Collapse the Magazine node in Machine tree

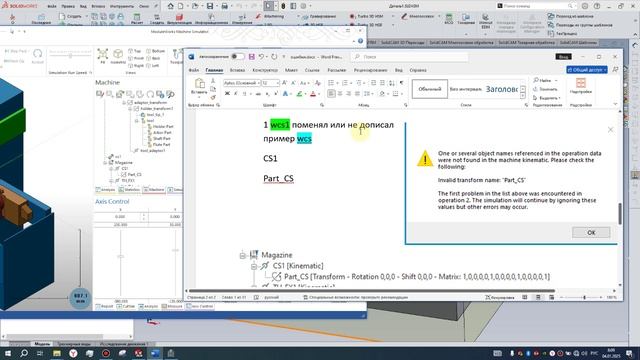(105, 162)
